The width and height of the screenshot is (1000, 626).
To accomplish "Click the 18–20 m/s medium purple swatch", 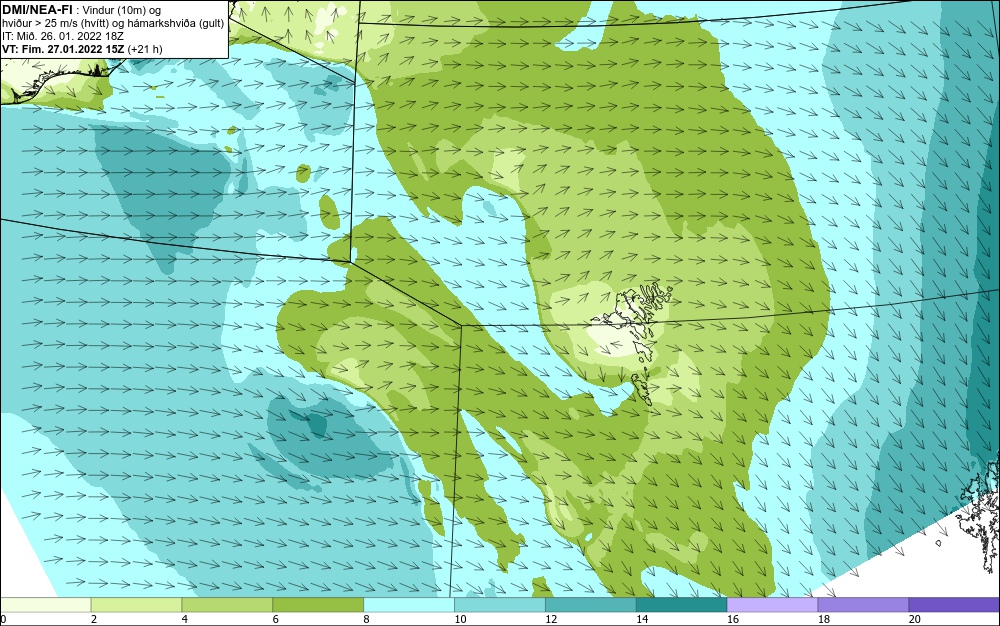I will (x=864, y=604).
